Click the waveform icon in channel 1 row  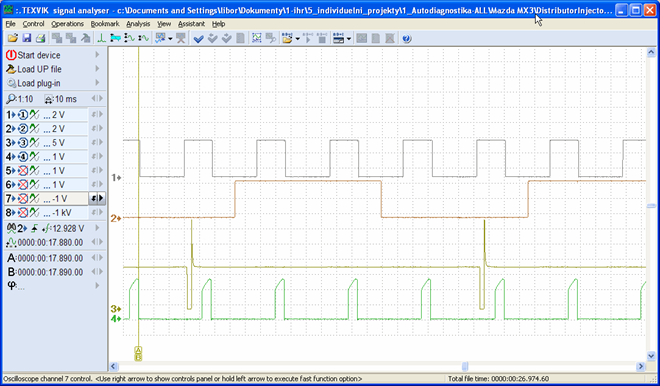point(35,114)
